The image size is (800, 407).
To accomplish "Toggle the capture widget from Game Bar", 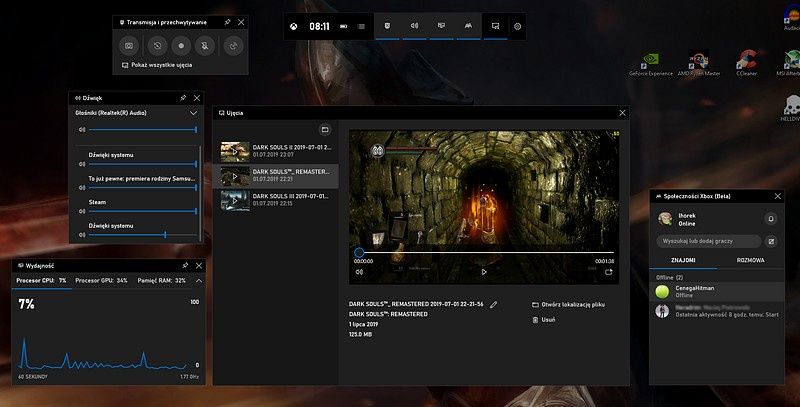I will (387, 26).
